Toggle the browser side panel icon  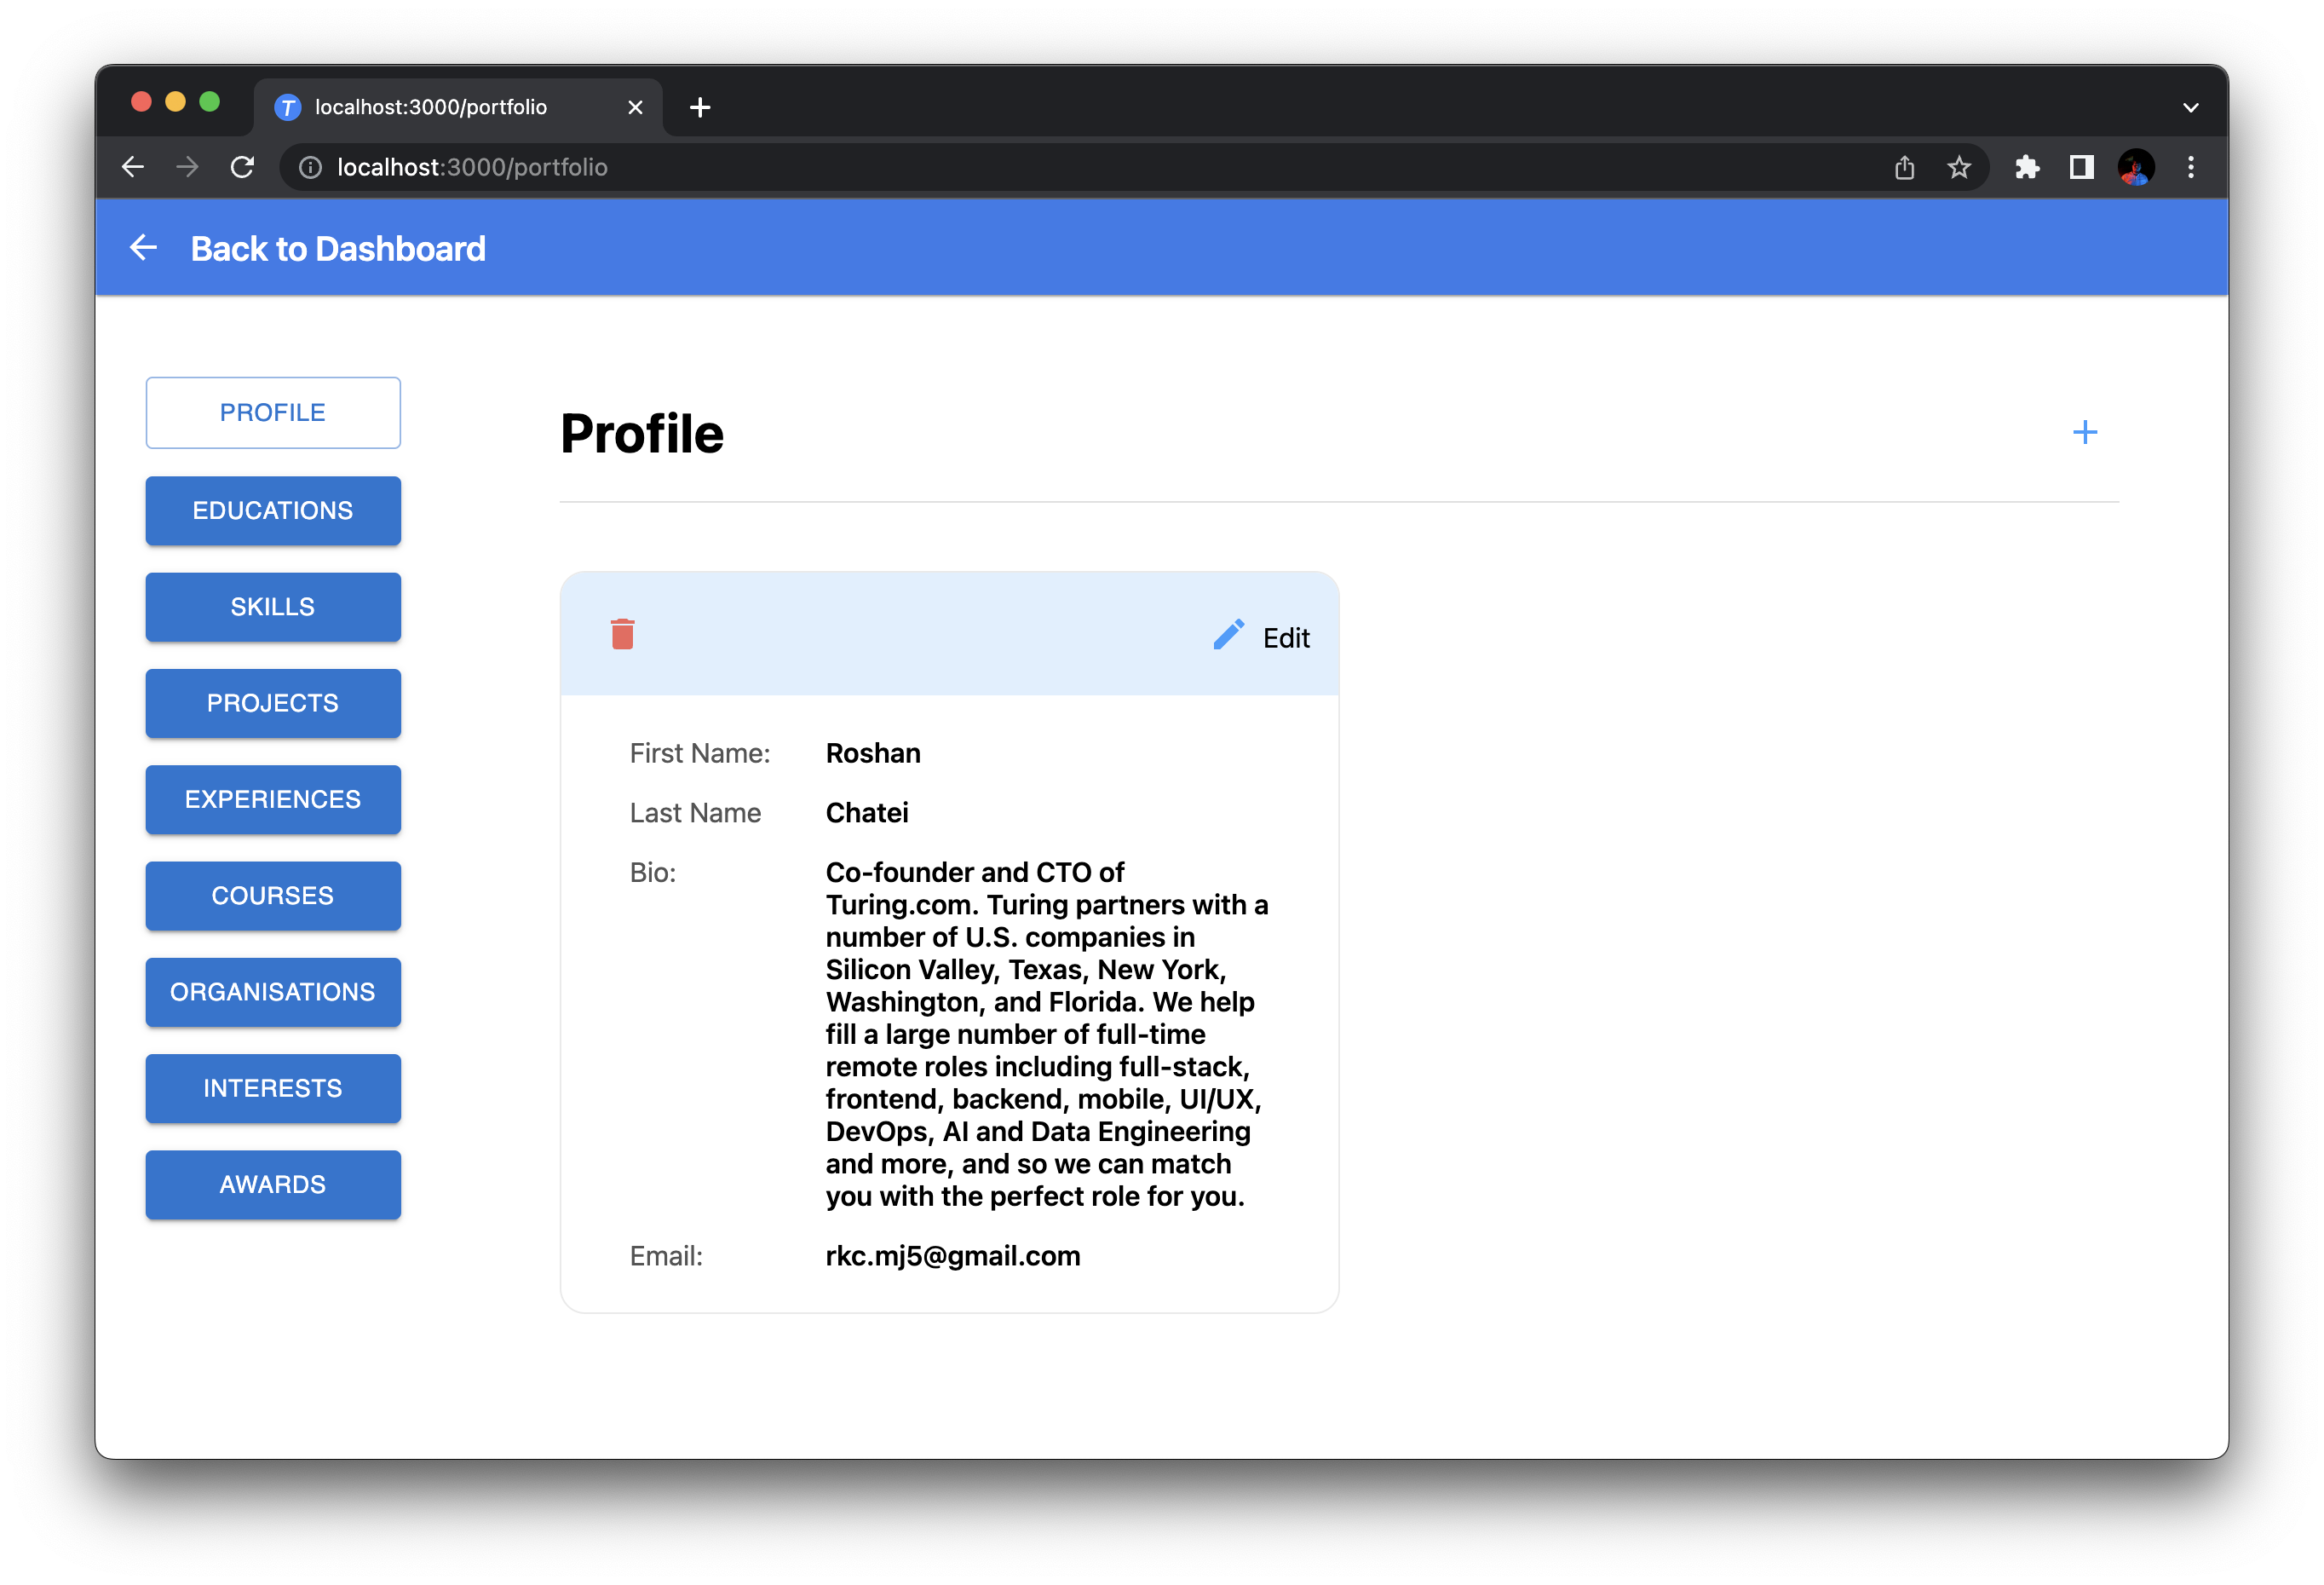pos(2081,167)
